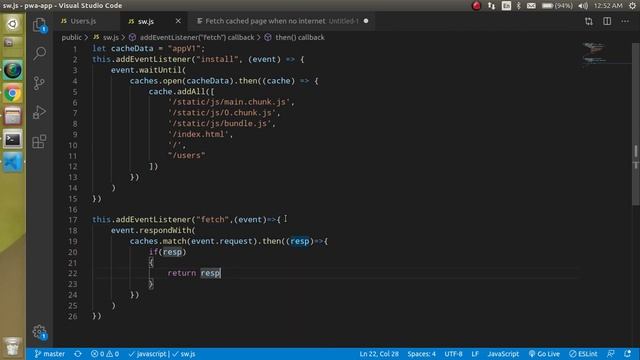Viewport: 640px width, 360px height.
Task: Open the Manage settings gear
Action: 40,332
